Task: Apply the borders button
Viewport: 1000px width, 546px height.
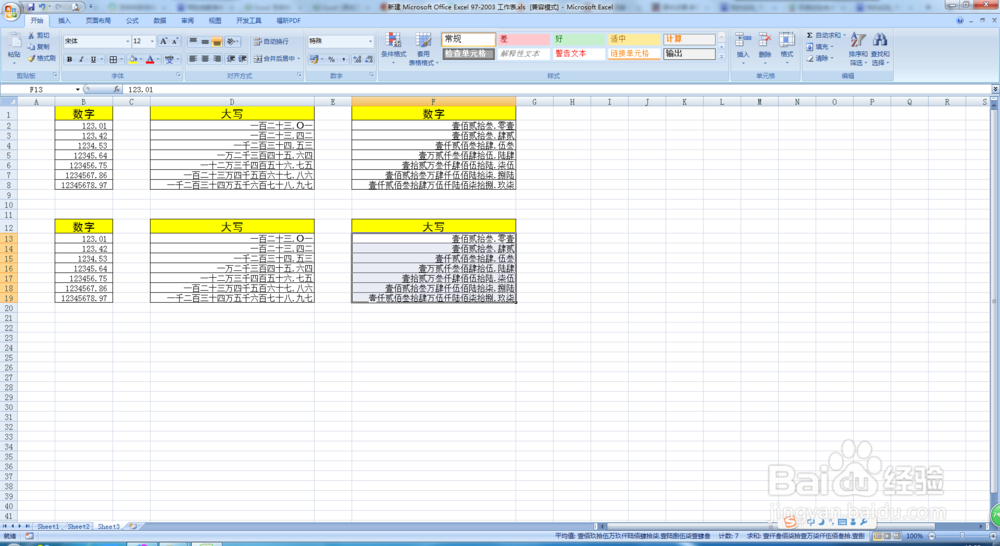Action: [x=113, y=59]
